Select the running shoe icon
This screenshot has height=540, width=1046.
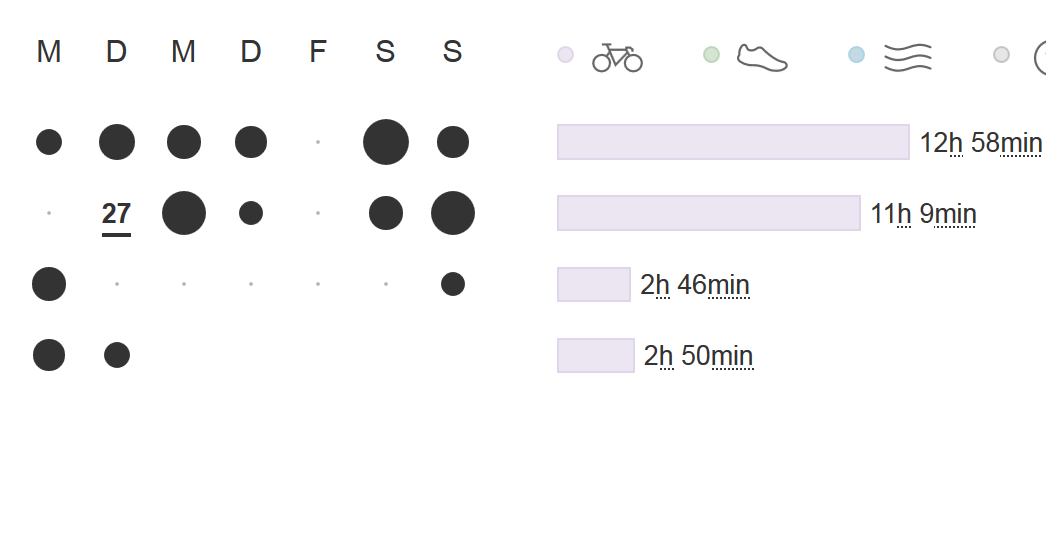click(x=762, y=57)
